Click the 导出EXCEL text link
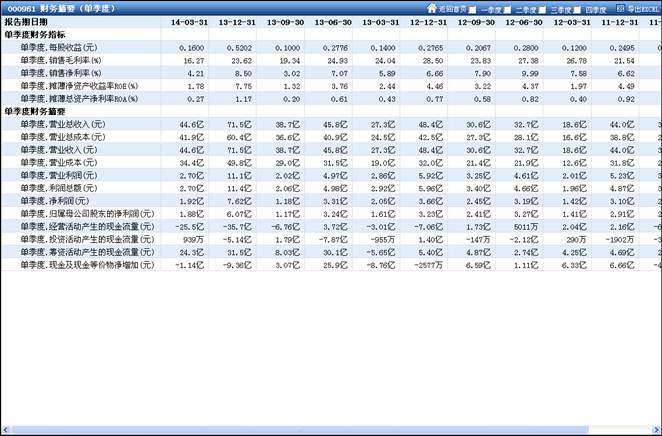 point(641,8)
